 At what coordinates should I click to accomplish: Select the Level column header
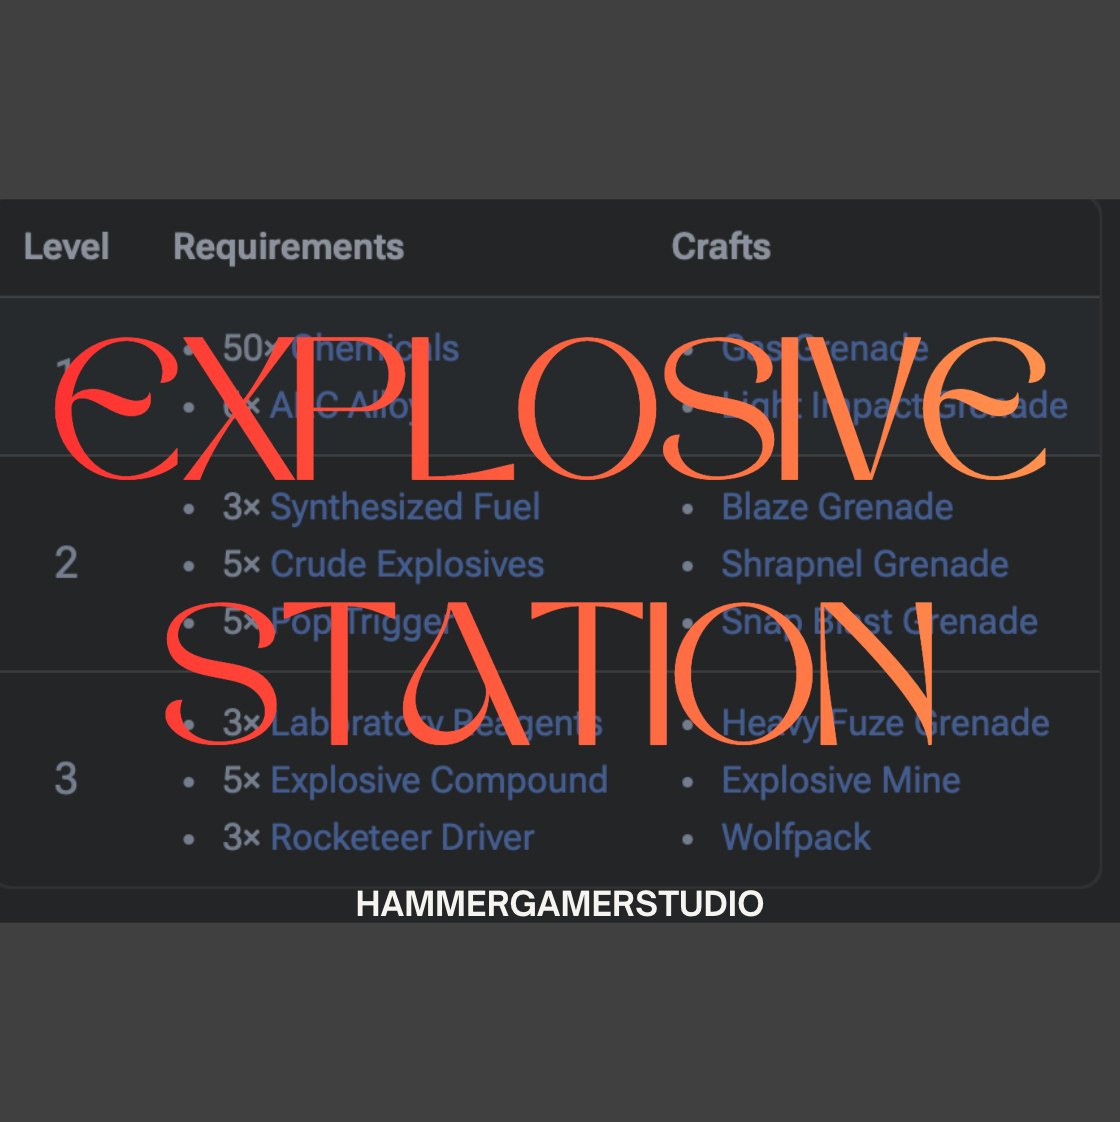66,247
